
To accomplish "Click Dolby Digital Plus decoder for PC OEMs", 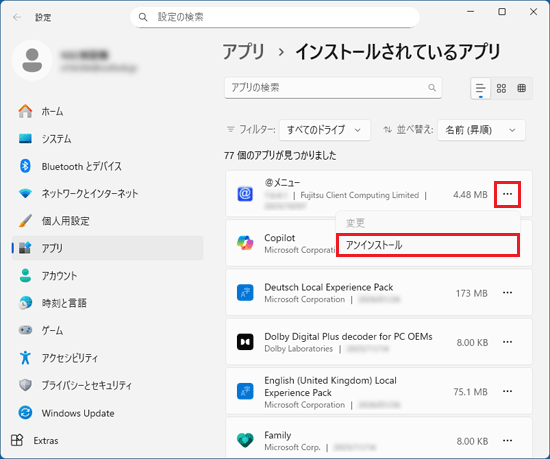I will click(348, 337).
